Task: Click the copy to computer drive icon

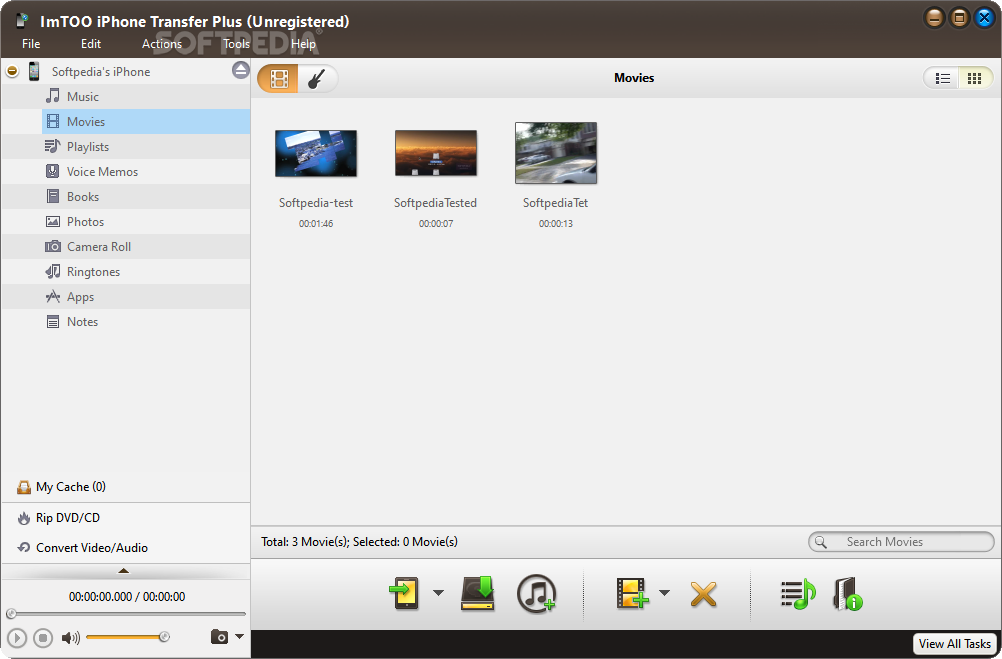Action: click(478, 594)
